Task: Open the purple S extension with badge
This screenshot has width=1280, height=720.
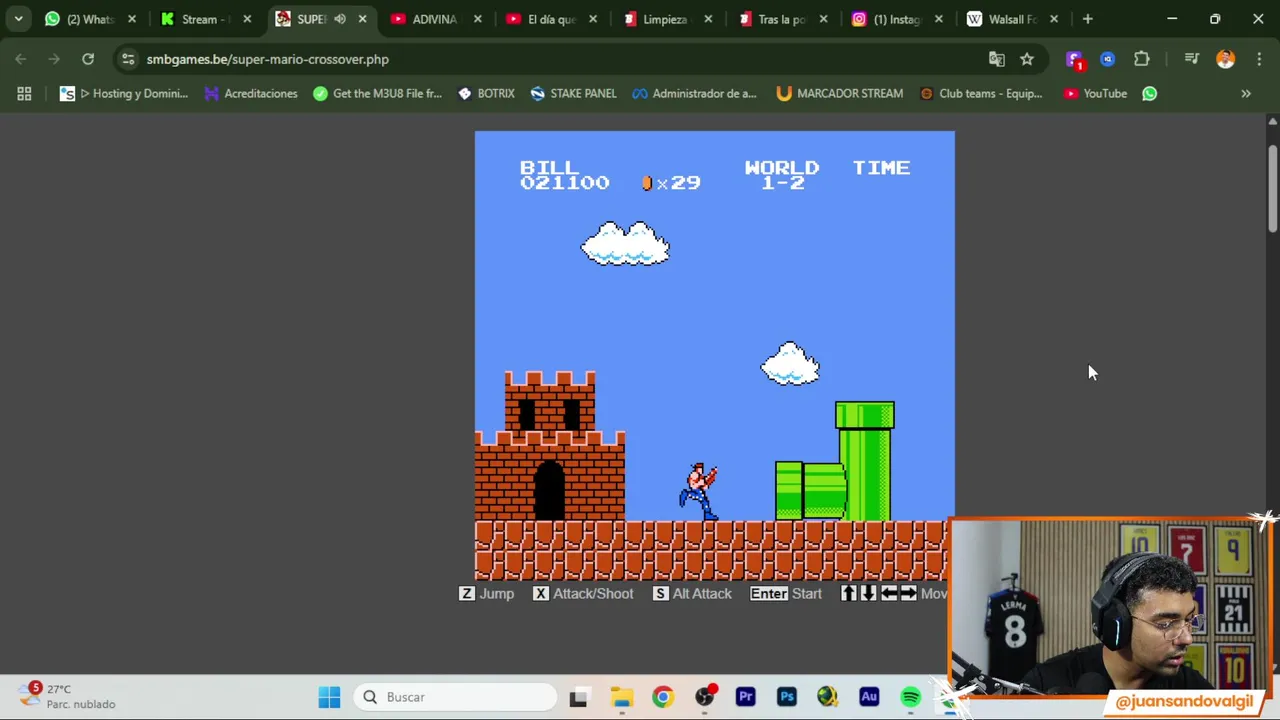Action: 1074,60
